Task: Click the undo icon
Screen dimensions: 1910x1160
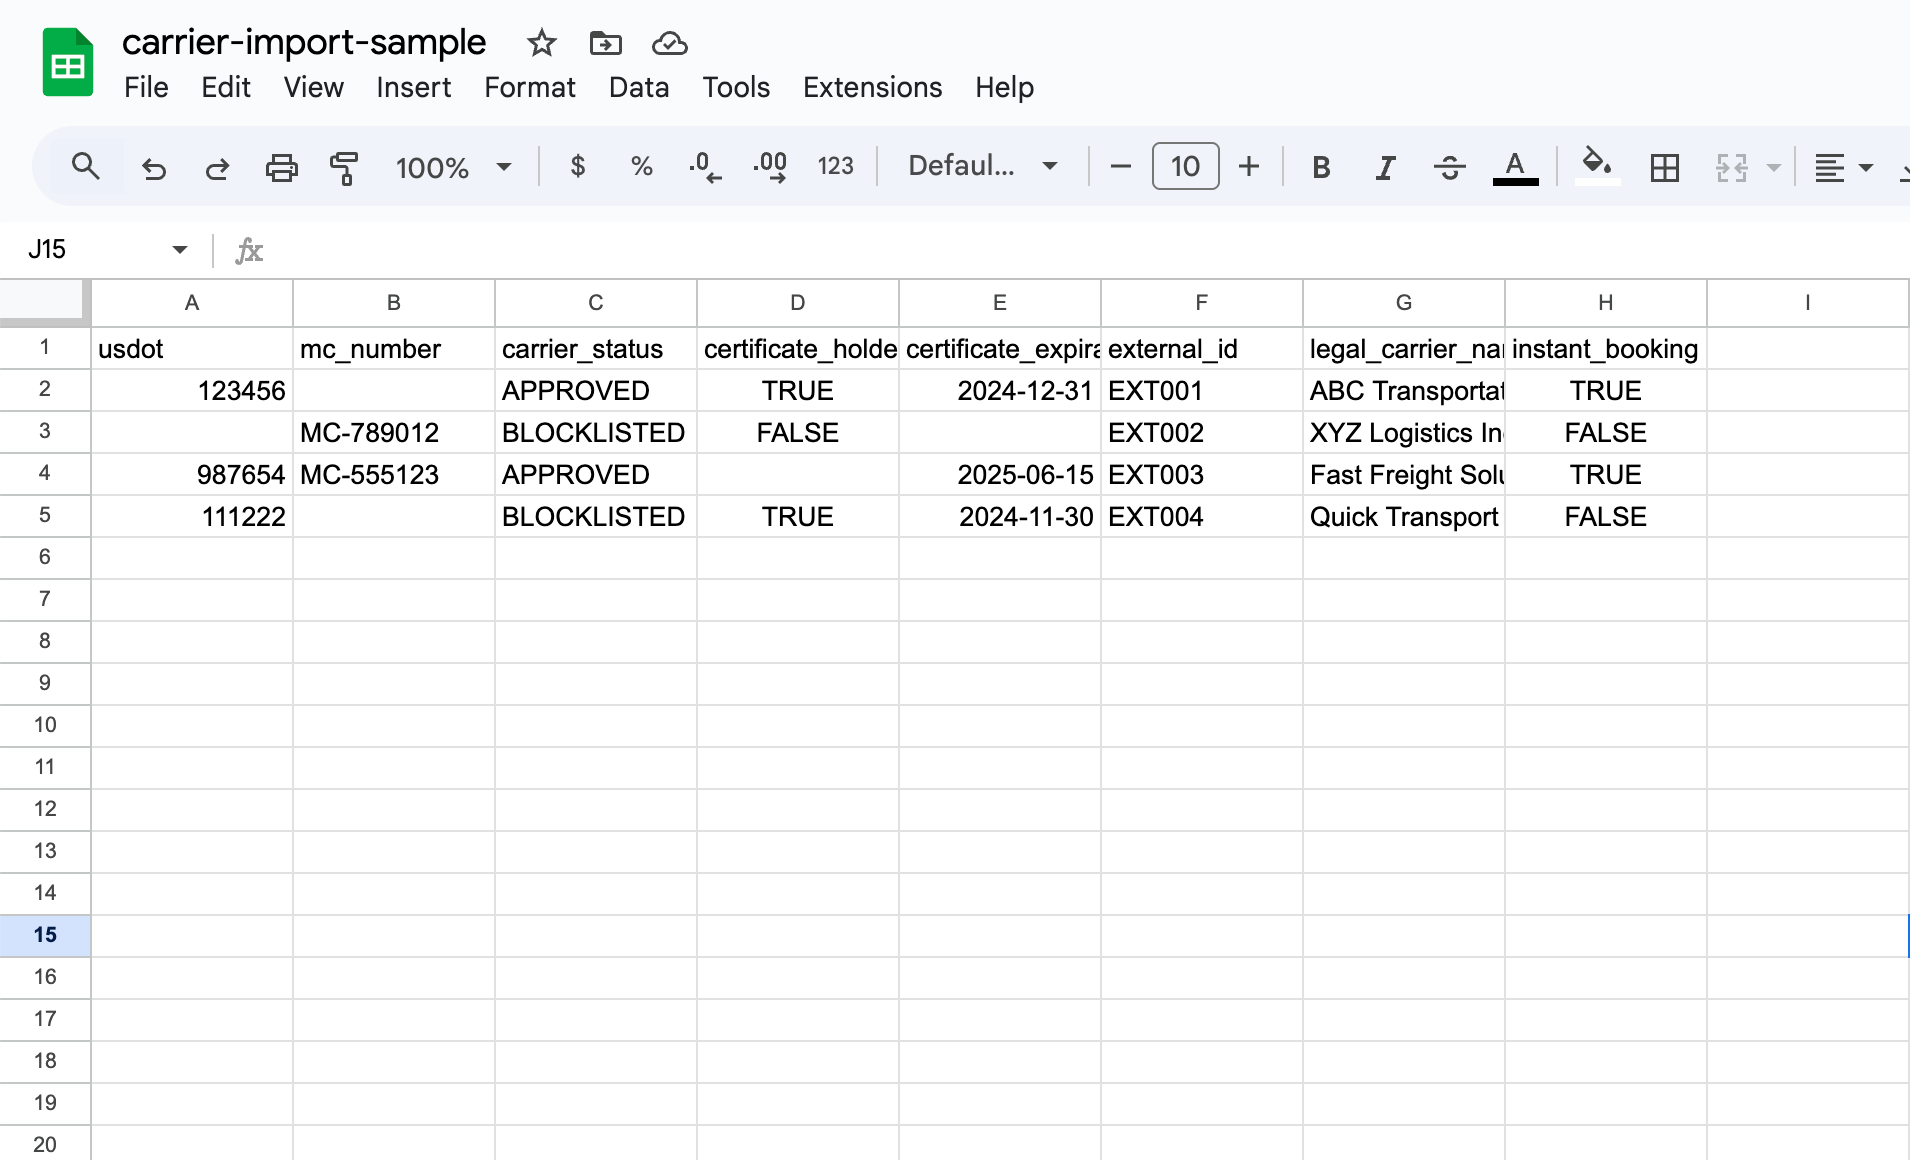Action: coord(153,167)
